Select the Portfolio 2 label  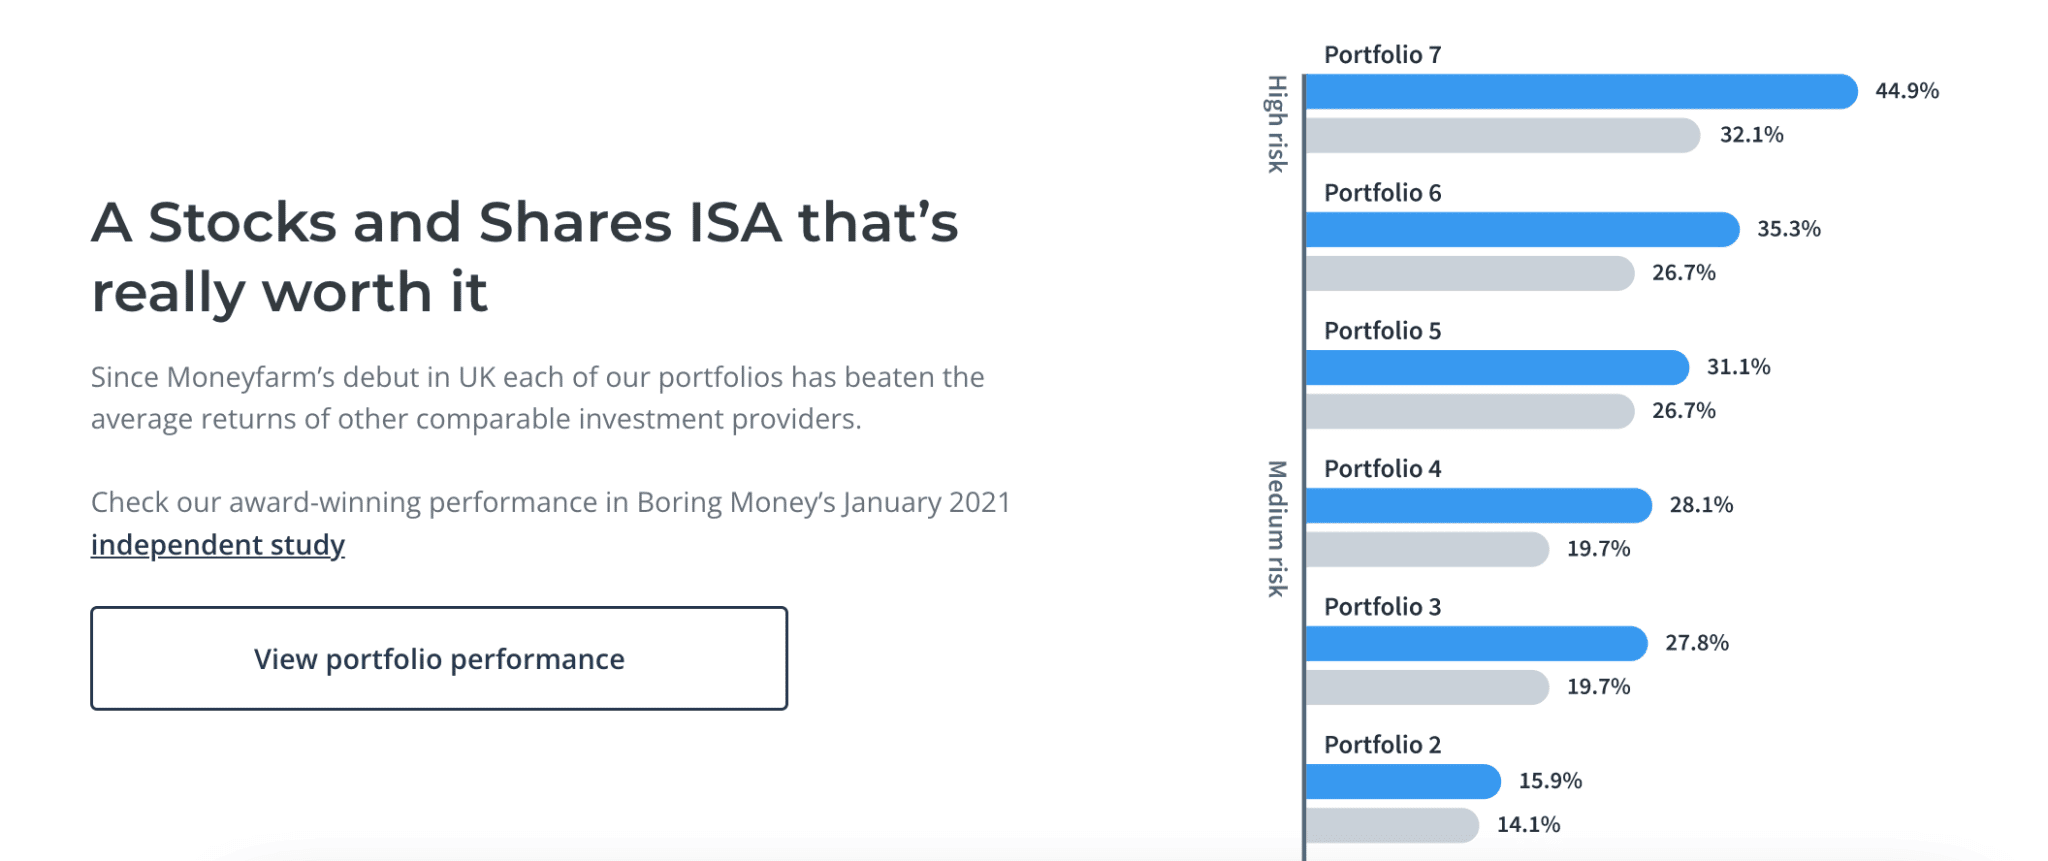[x=1383, y=744]
